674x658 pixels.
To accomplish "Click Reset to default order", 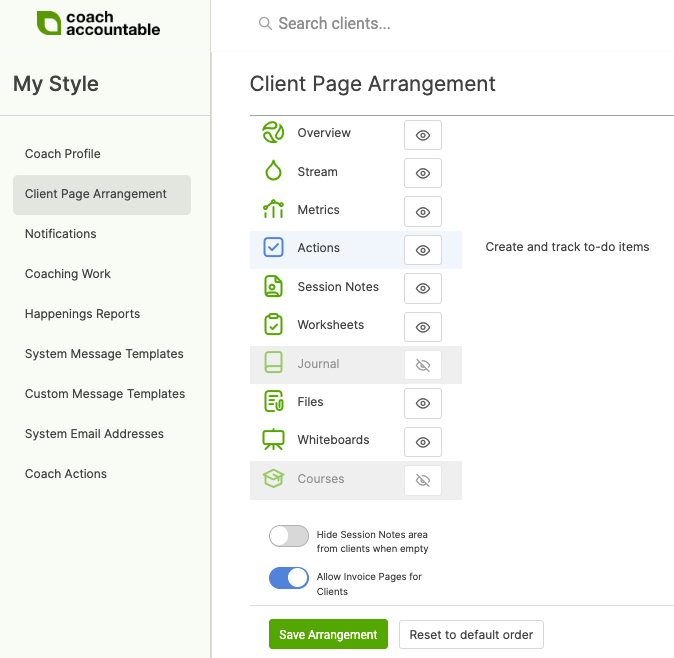I will click(471, 635).
